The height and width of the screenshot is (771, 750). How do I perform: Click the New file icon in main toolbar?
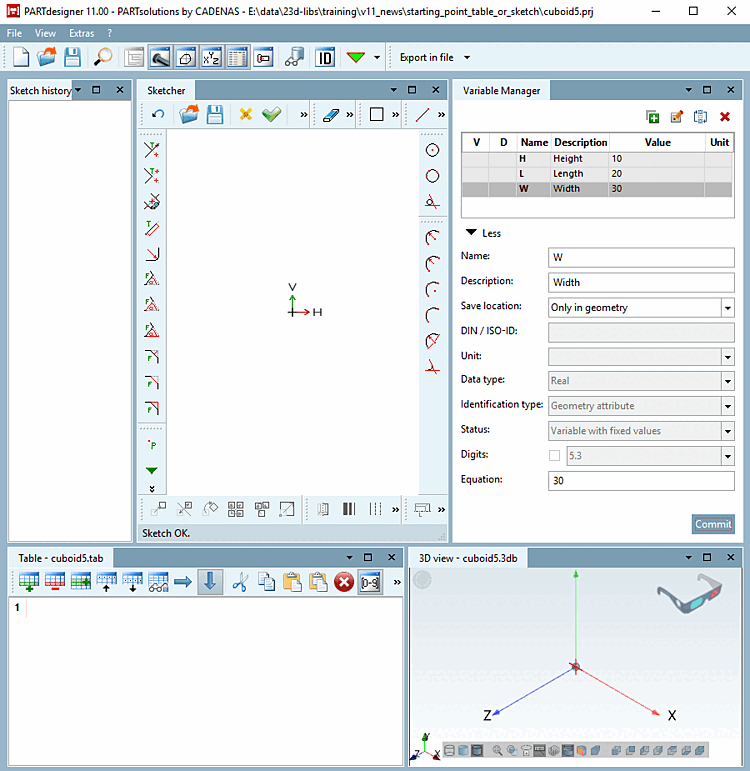pyautogui.click(x=21, y=58)
